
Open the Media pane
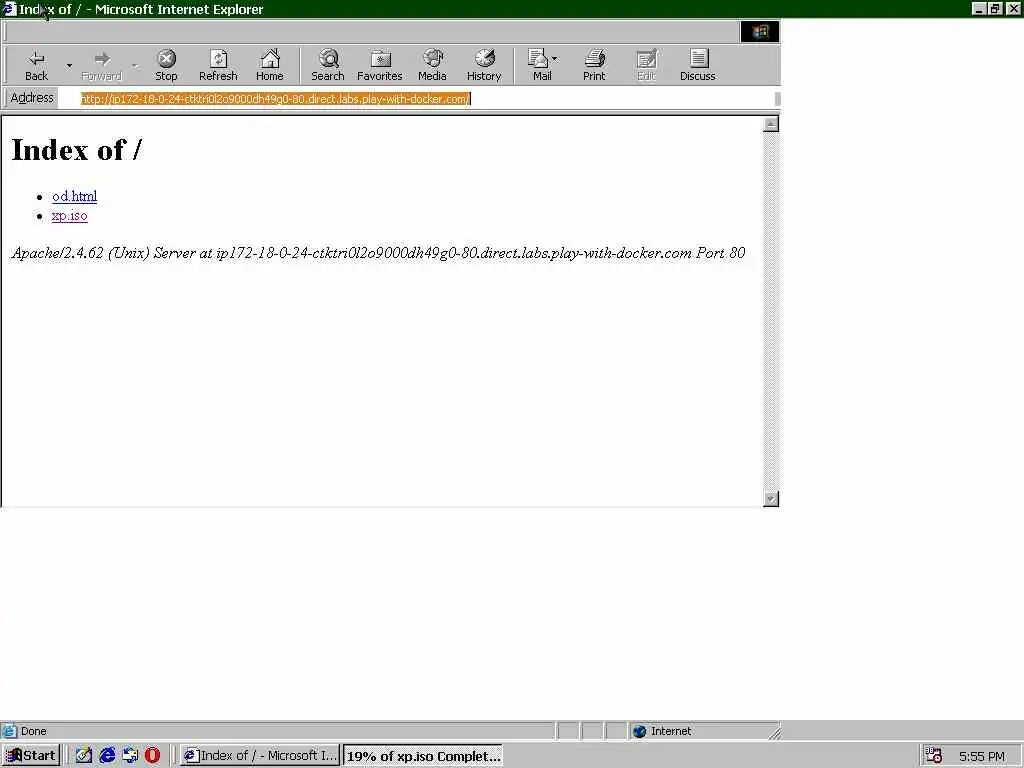pos(432,65)
